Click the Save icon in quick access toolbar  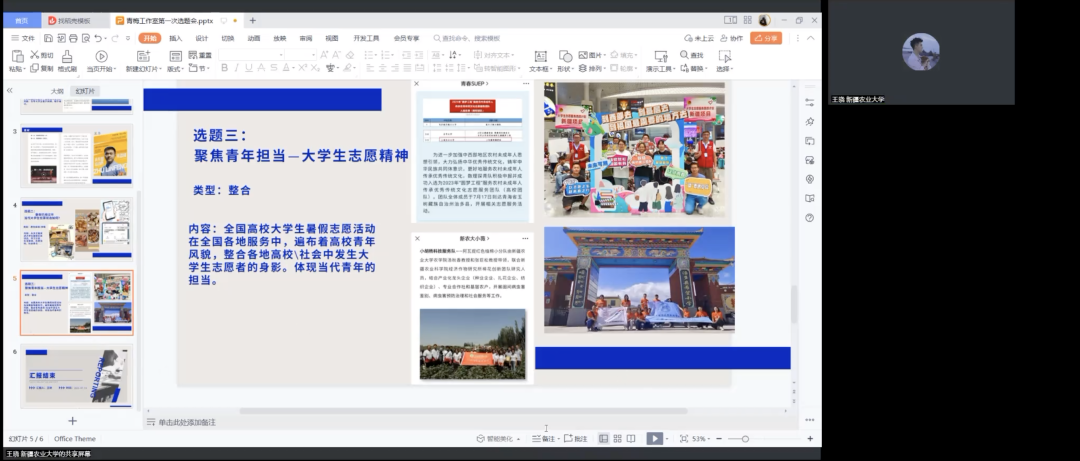tap(48, 39)
